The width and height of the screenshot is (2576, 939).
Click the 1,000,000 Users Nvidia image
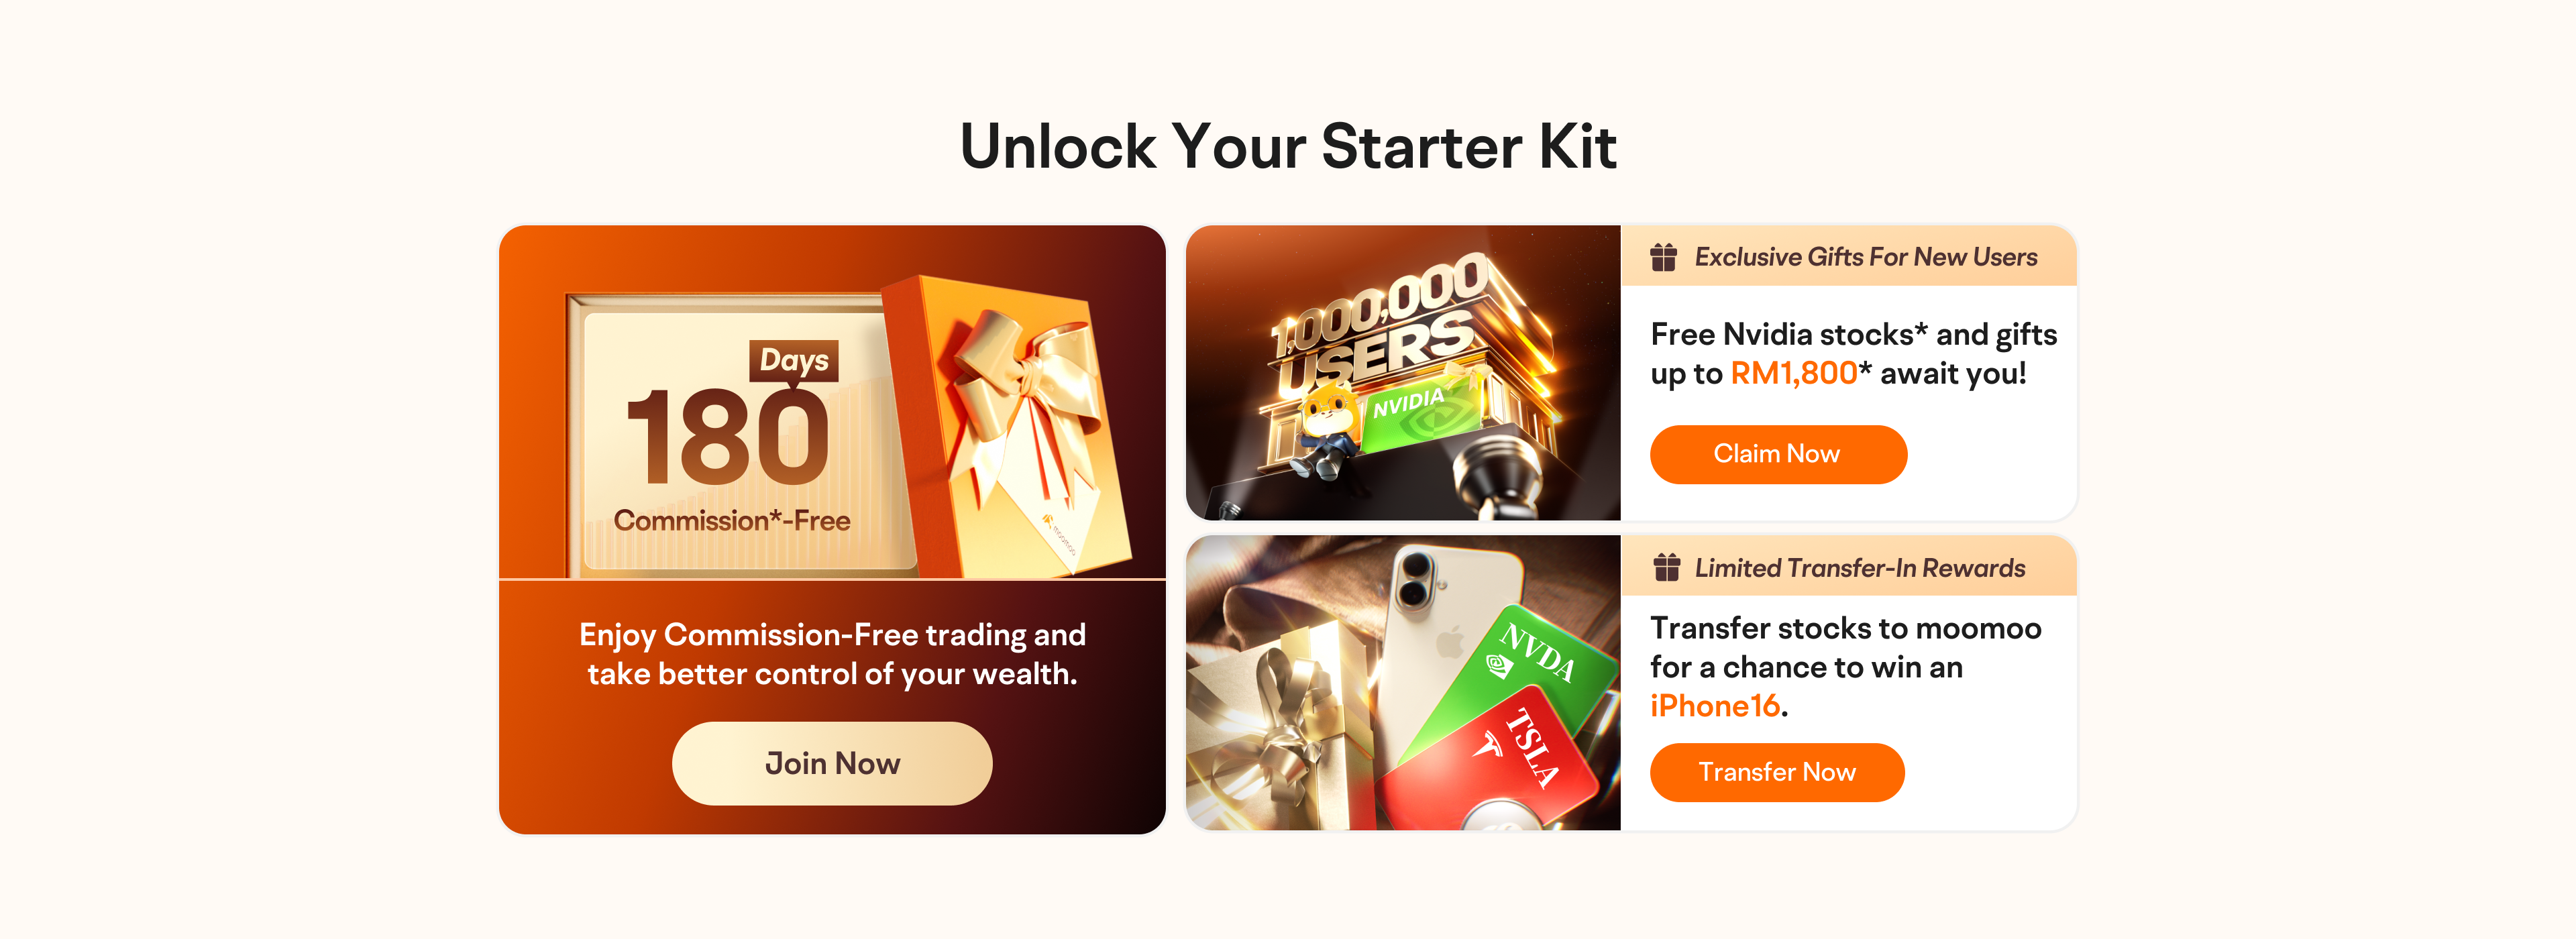tap(1402, 372)
